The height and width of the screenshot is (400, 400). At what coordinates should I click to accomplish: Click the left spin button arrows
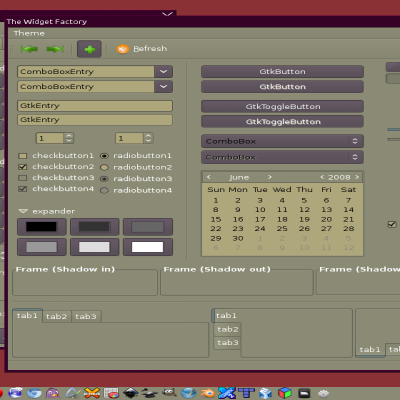click(x=69, y=138)
